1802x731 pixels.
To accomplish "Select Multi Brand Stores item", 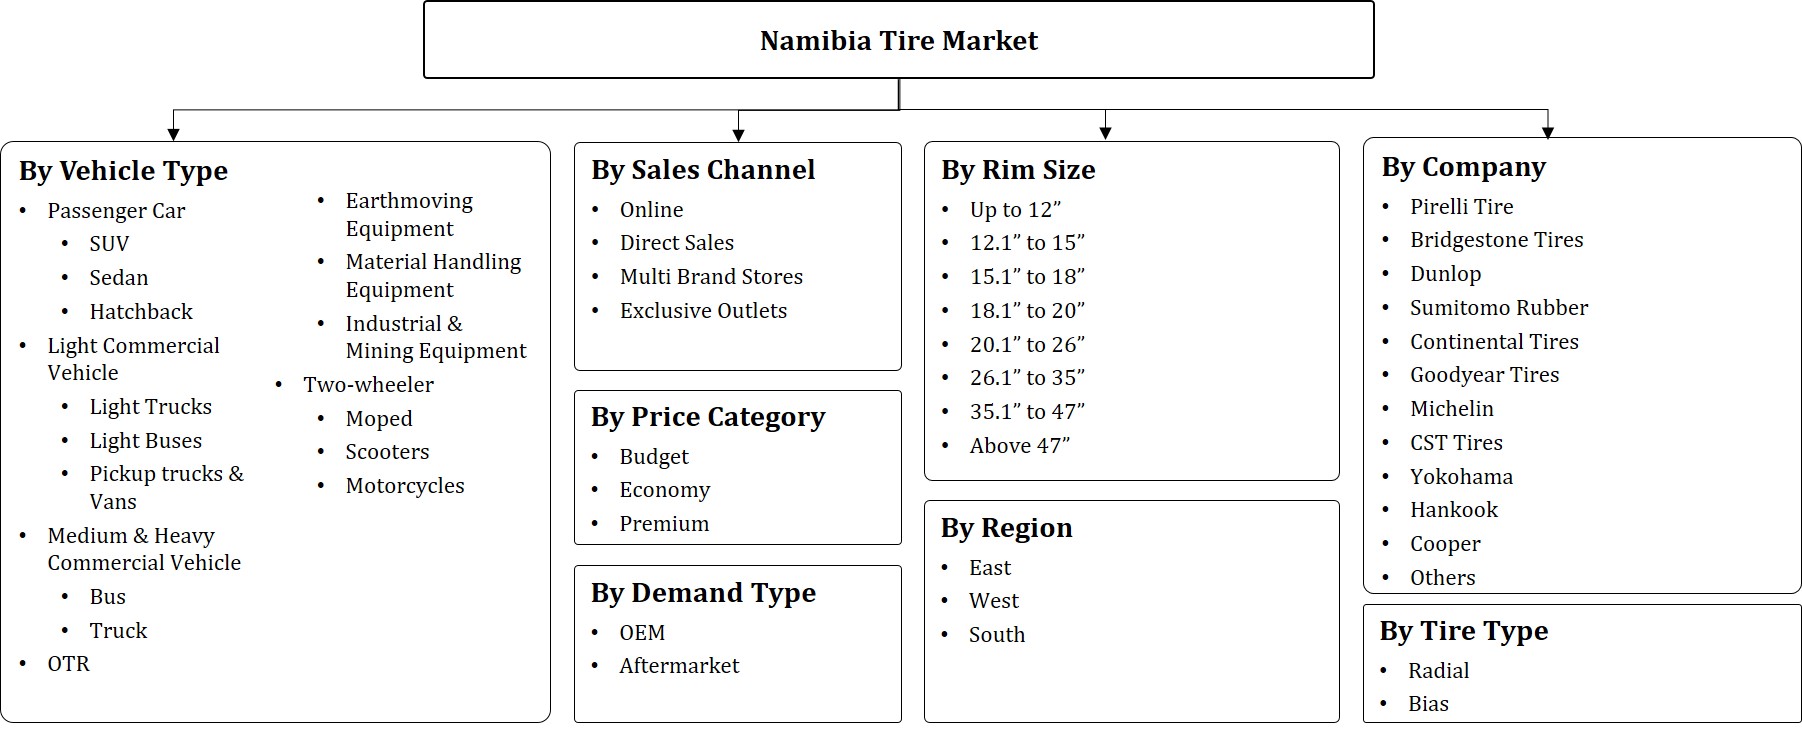I will tap(711, 277).
